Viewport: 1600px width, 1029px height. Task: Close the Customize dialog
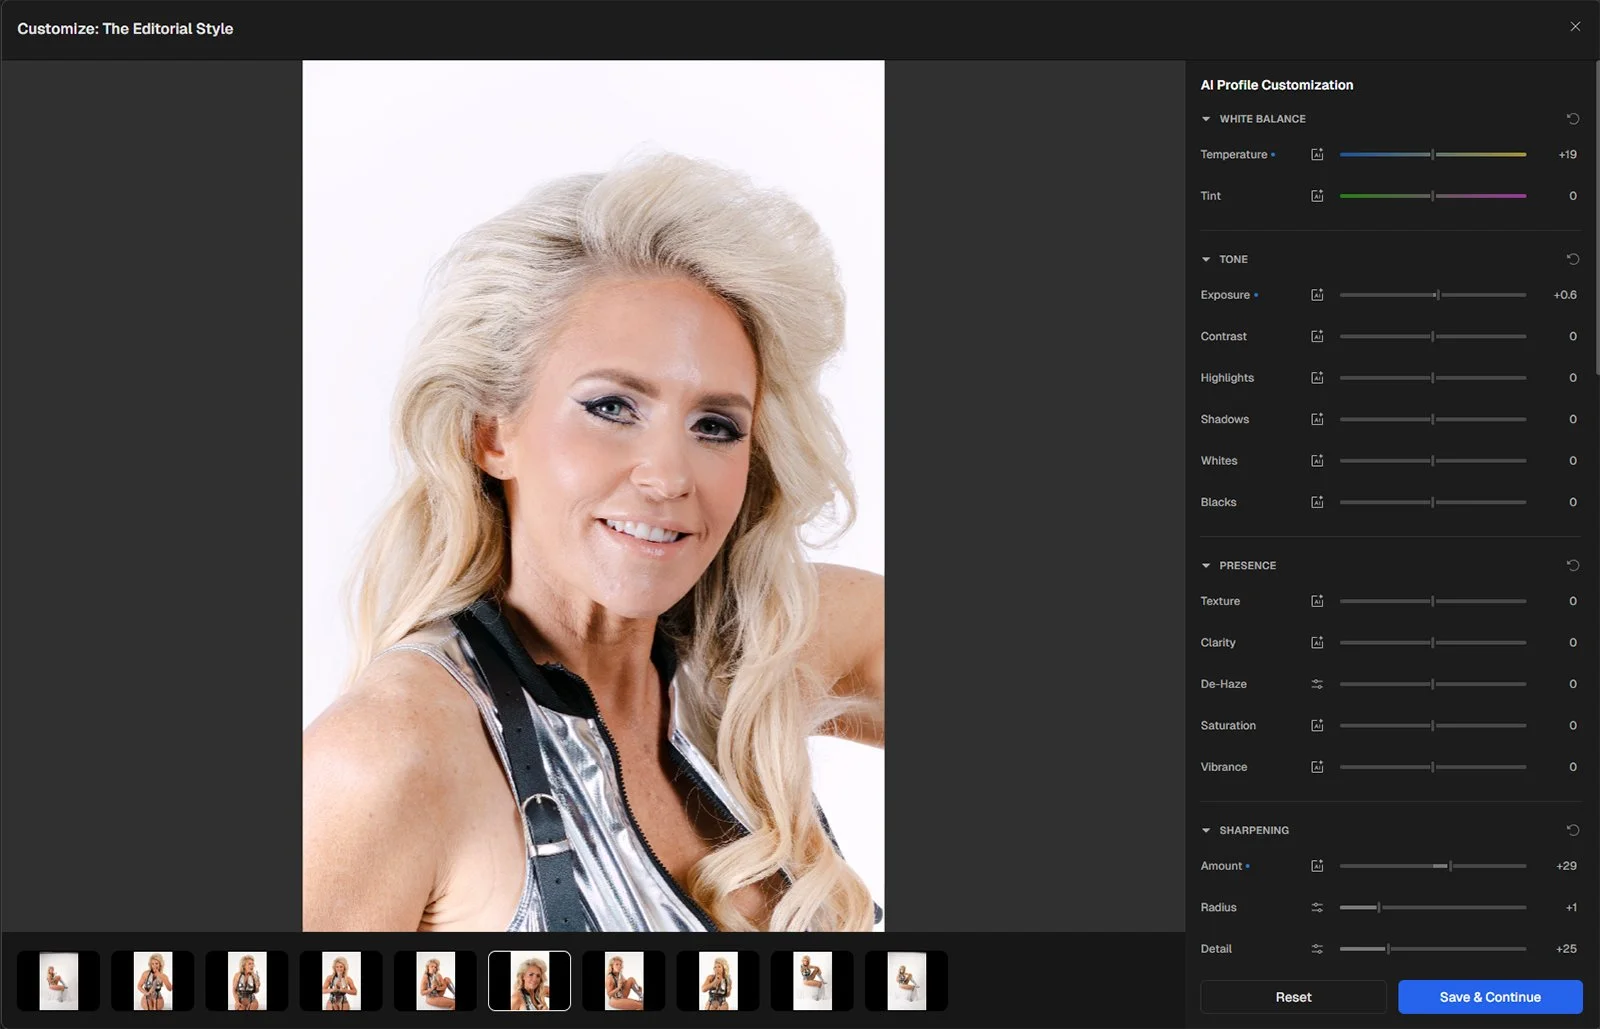1575,27
